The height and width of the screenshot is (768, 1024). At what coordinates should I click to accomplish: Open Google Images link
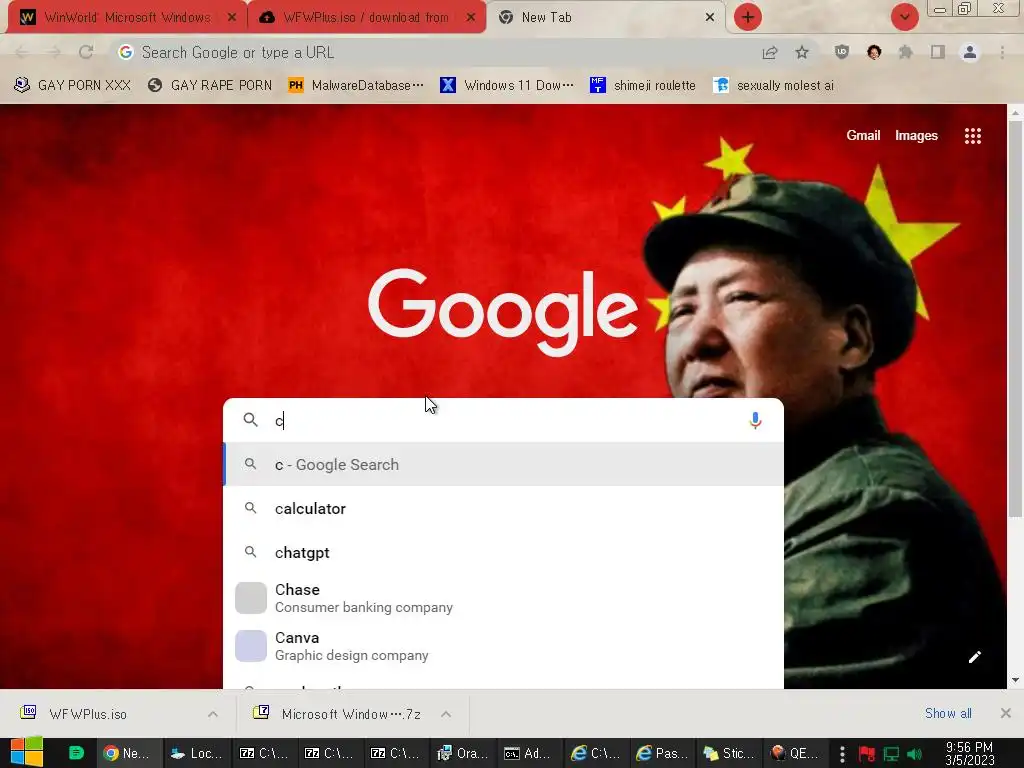click(x=916, y=136)
